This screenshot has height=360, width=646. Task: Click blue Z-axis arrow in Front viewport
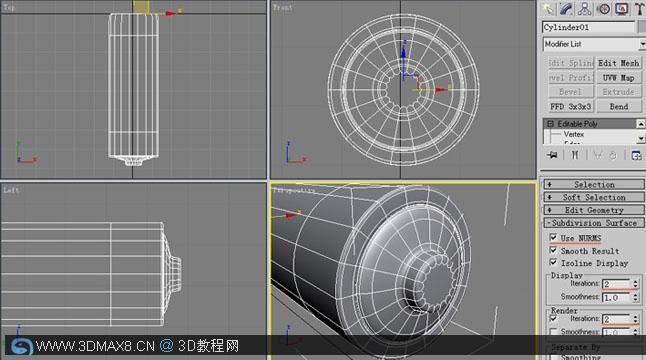coord(404,52)
